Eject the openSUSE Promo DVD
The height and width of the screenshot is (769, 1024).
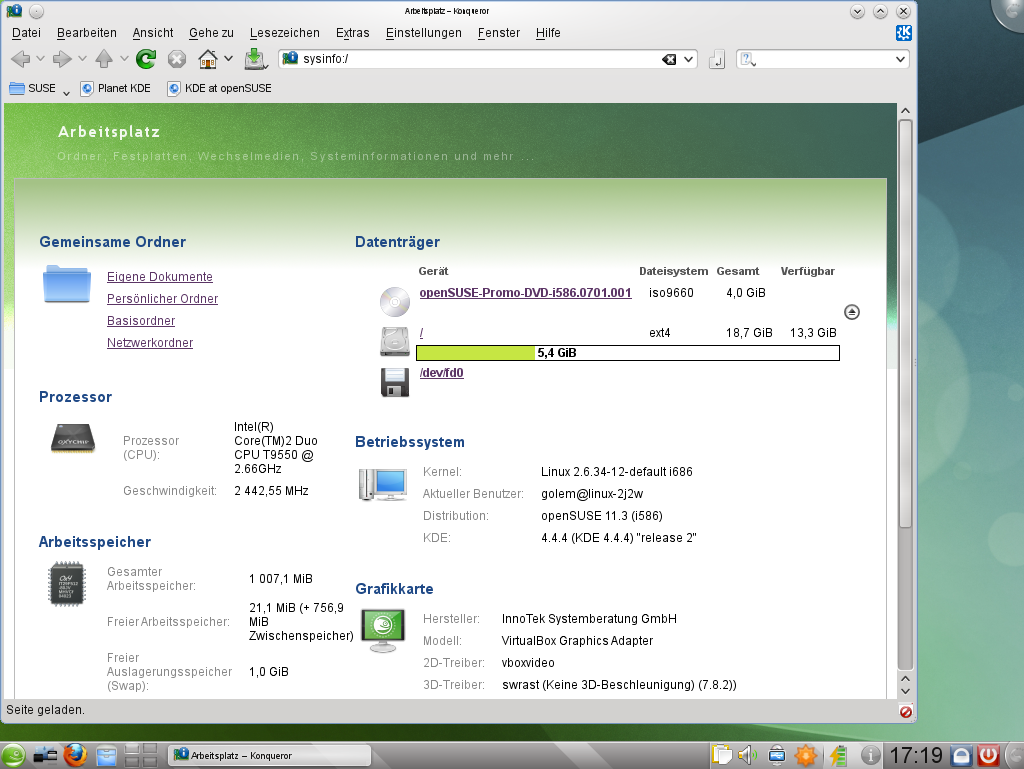coord(851,311)
